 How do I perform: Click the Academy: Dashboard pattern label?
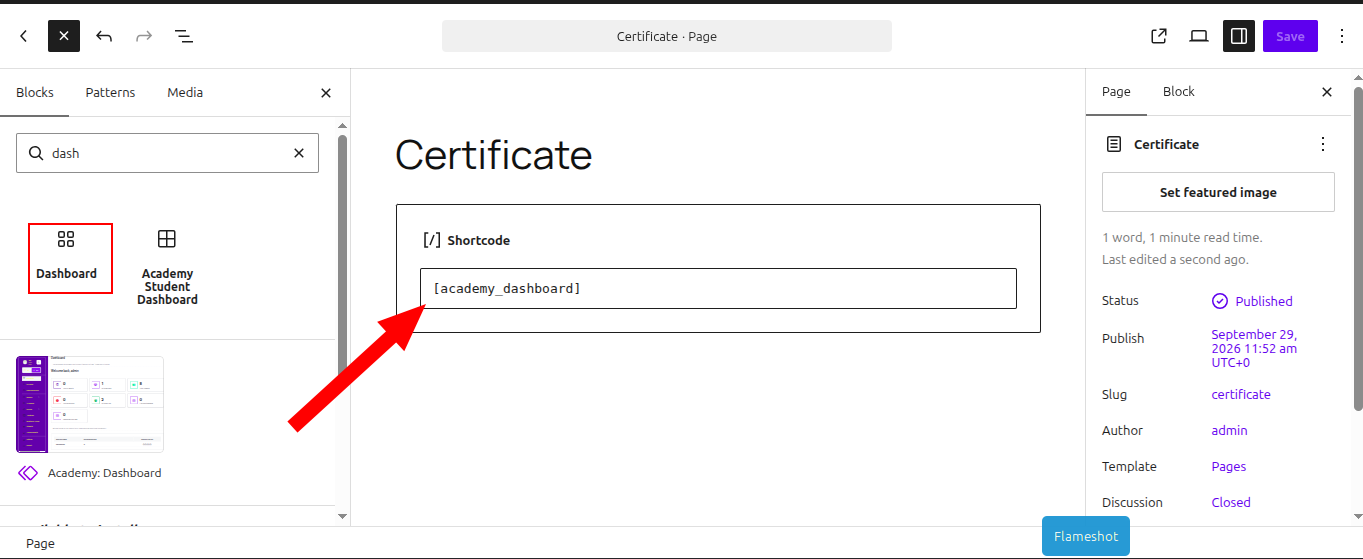104,473
